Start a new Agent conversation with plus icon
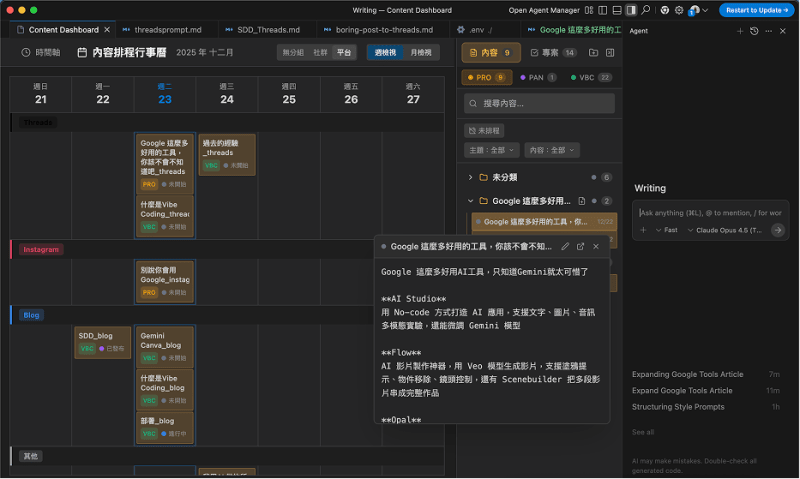 (740, 31)
